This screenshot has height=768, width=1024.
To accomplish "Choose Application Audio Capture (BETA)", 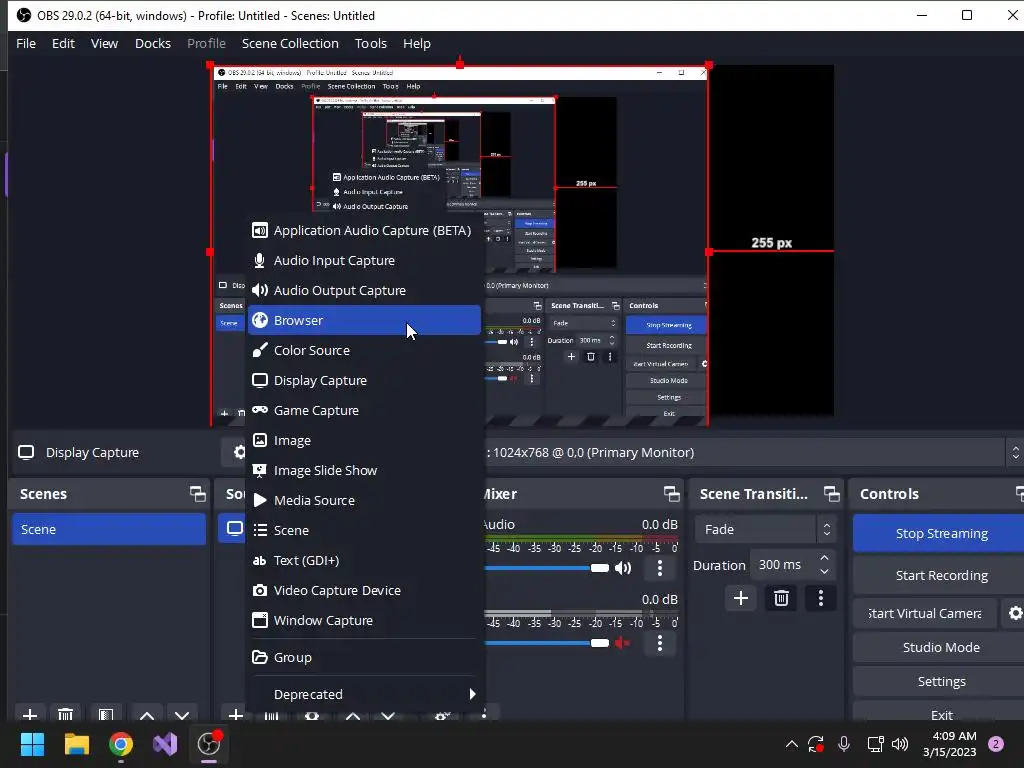I will coord(364,231).
